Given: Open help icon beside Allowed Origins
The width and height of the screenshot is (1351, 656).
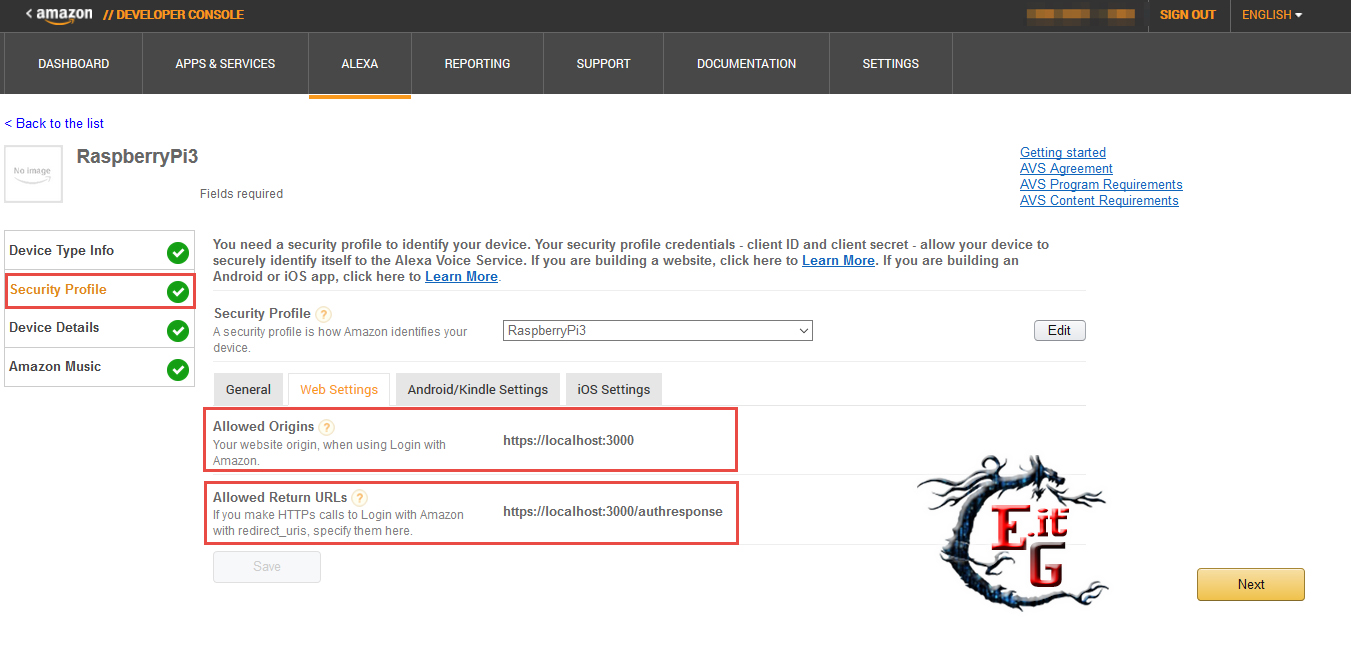Looking at the screenshot, I should (x=326, y=427).
